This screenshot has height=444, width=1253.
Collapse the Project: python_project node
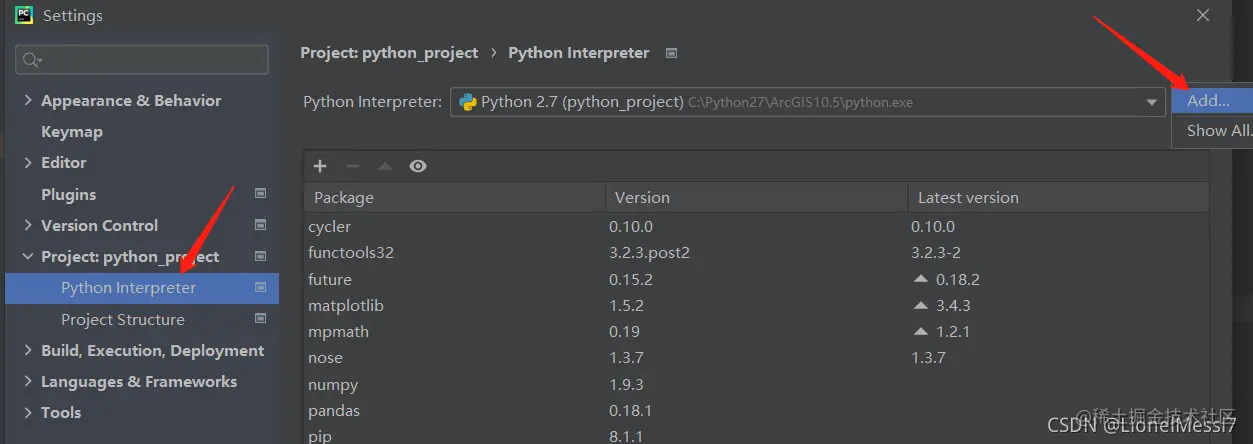pos(28,257)
